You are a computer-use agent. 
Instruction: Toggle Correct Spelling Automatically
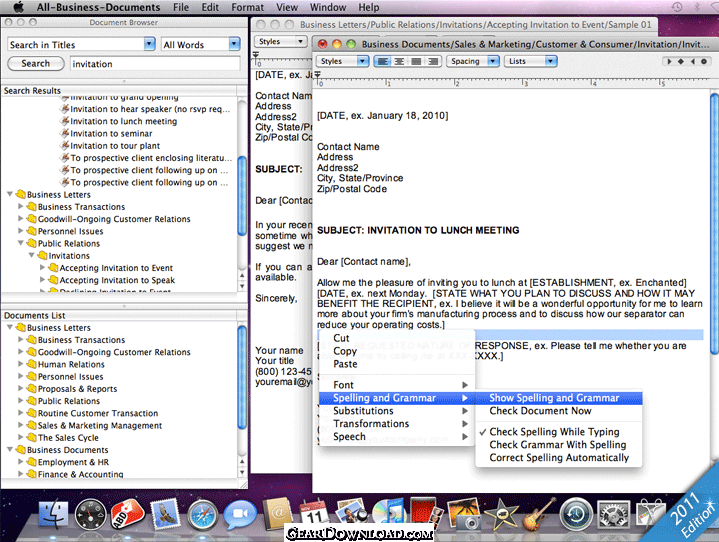click(x=559, y=458)
